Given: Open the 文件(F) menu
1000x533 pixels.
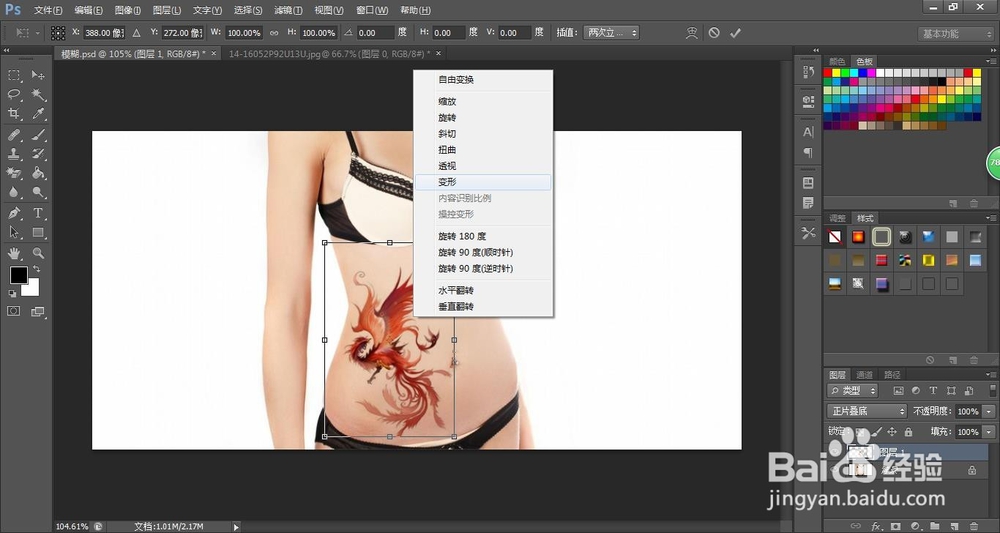Looking at the screenshot, I should pyautogui.click(x=48, y=10).
